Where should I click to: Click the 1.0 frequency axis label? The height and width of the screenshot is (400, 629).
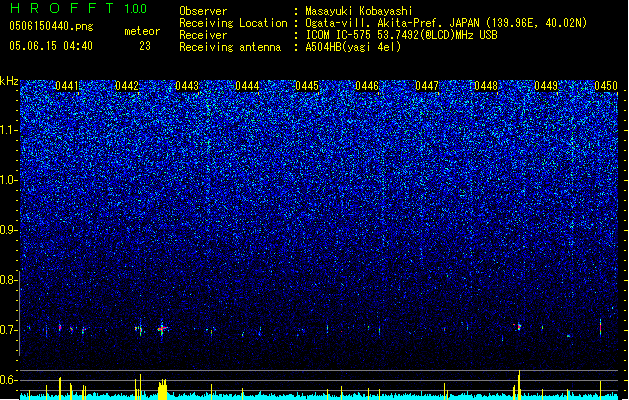coord(8,180)
